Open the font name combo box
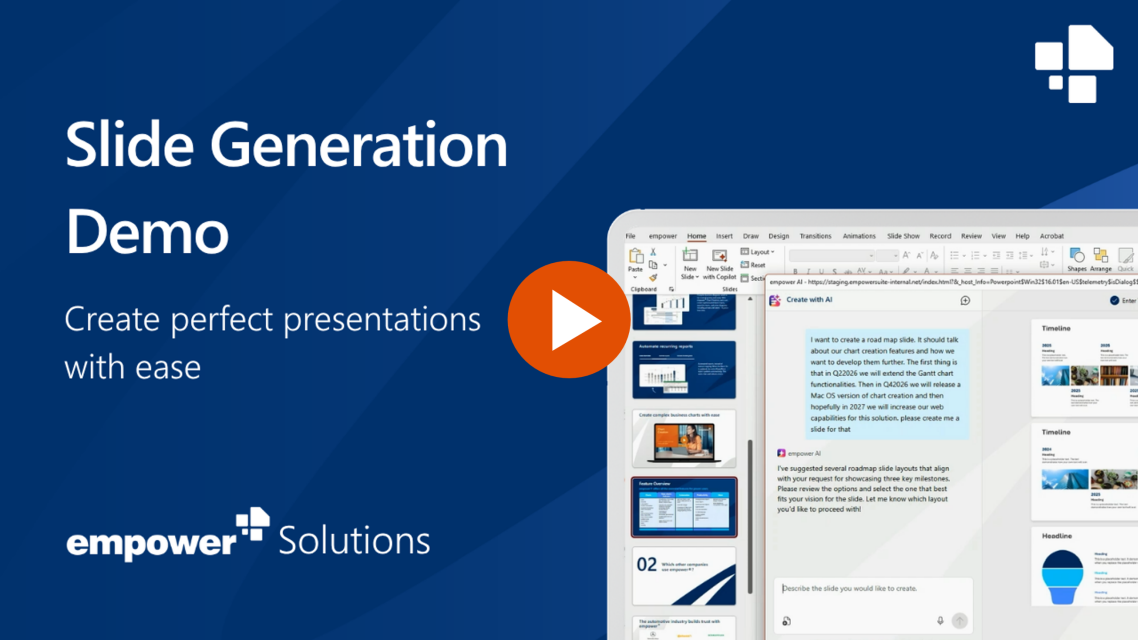 (832, 255)
